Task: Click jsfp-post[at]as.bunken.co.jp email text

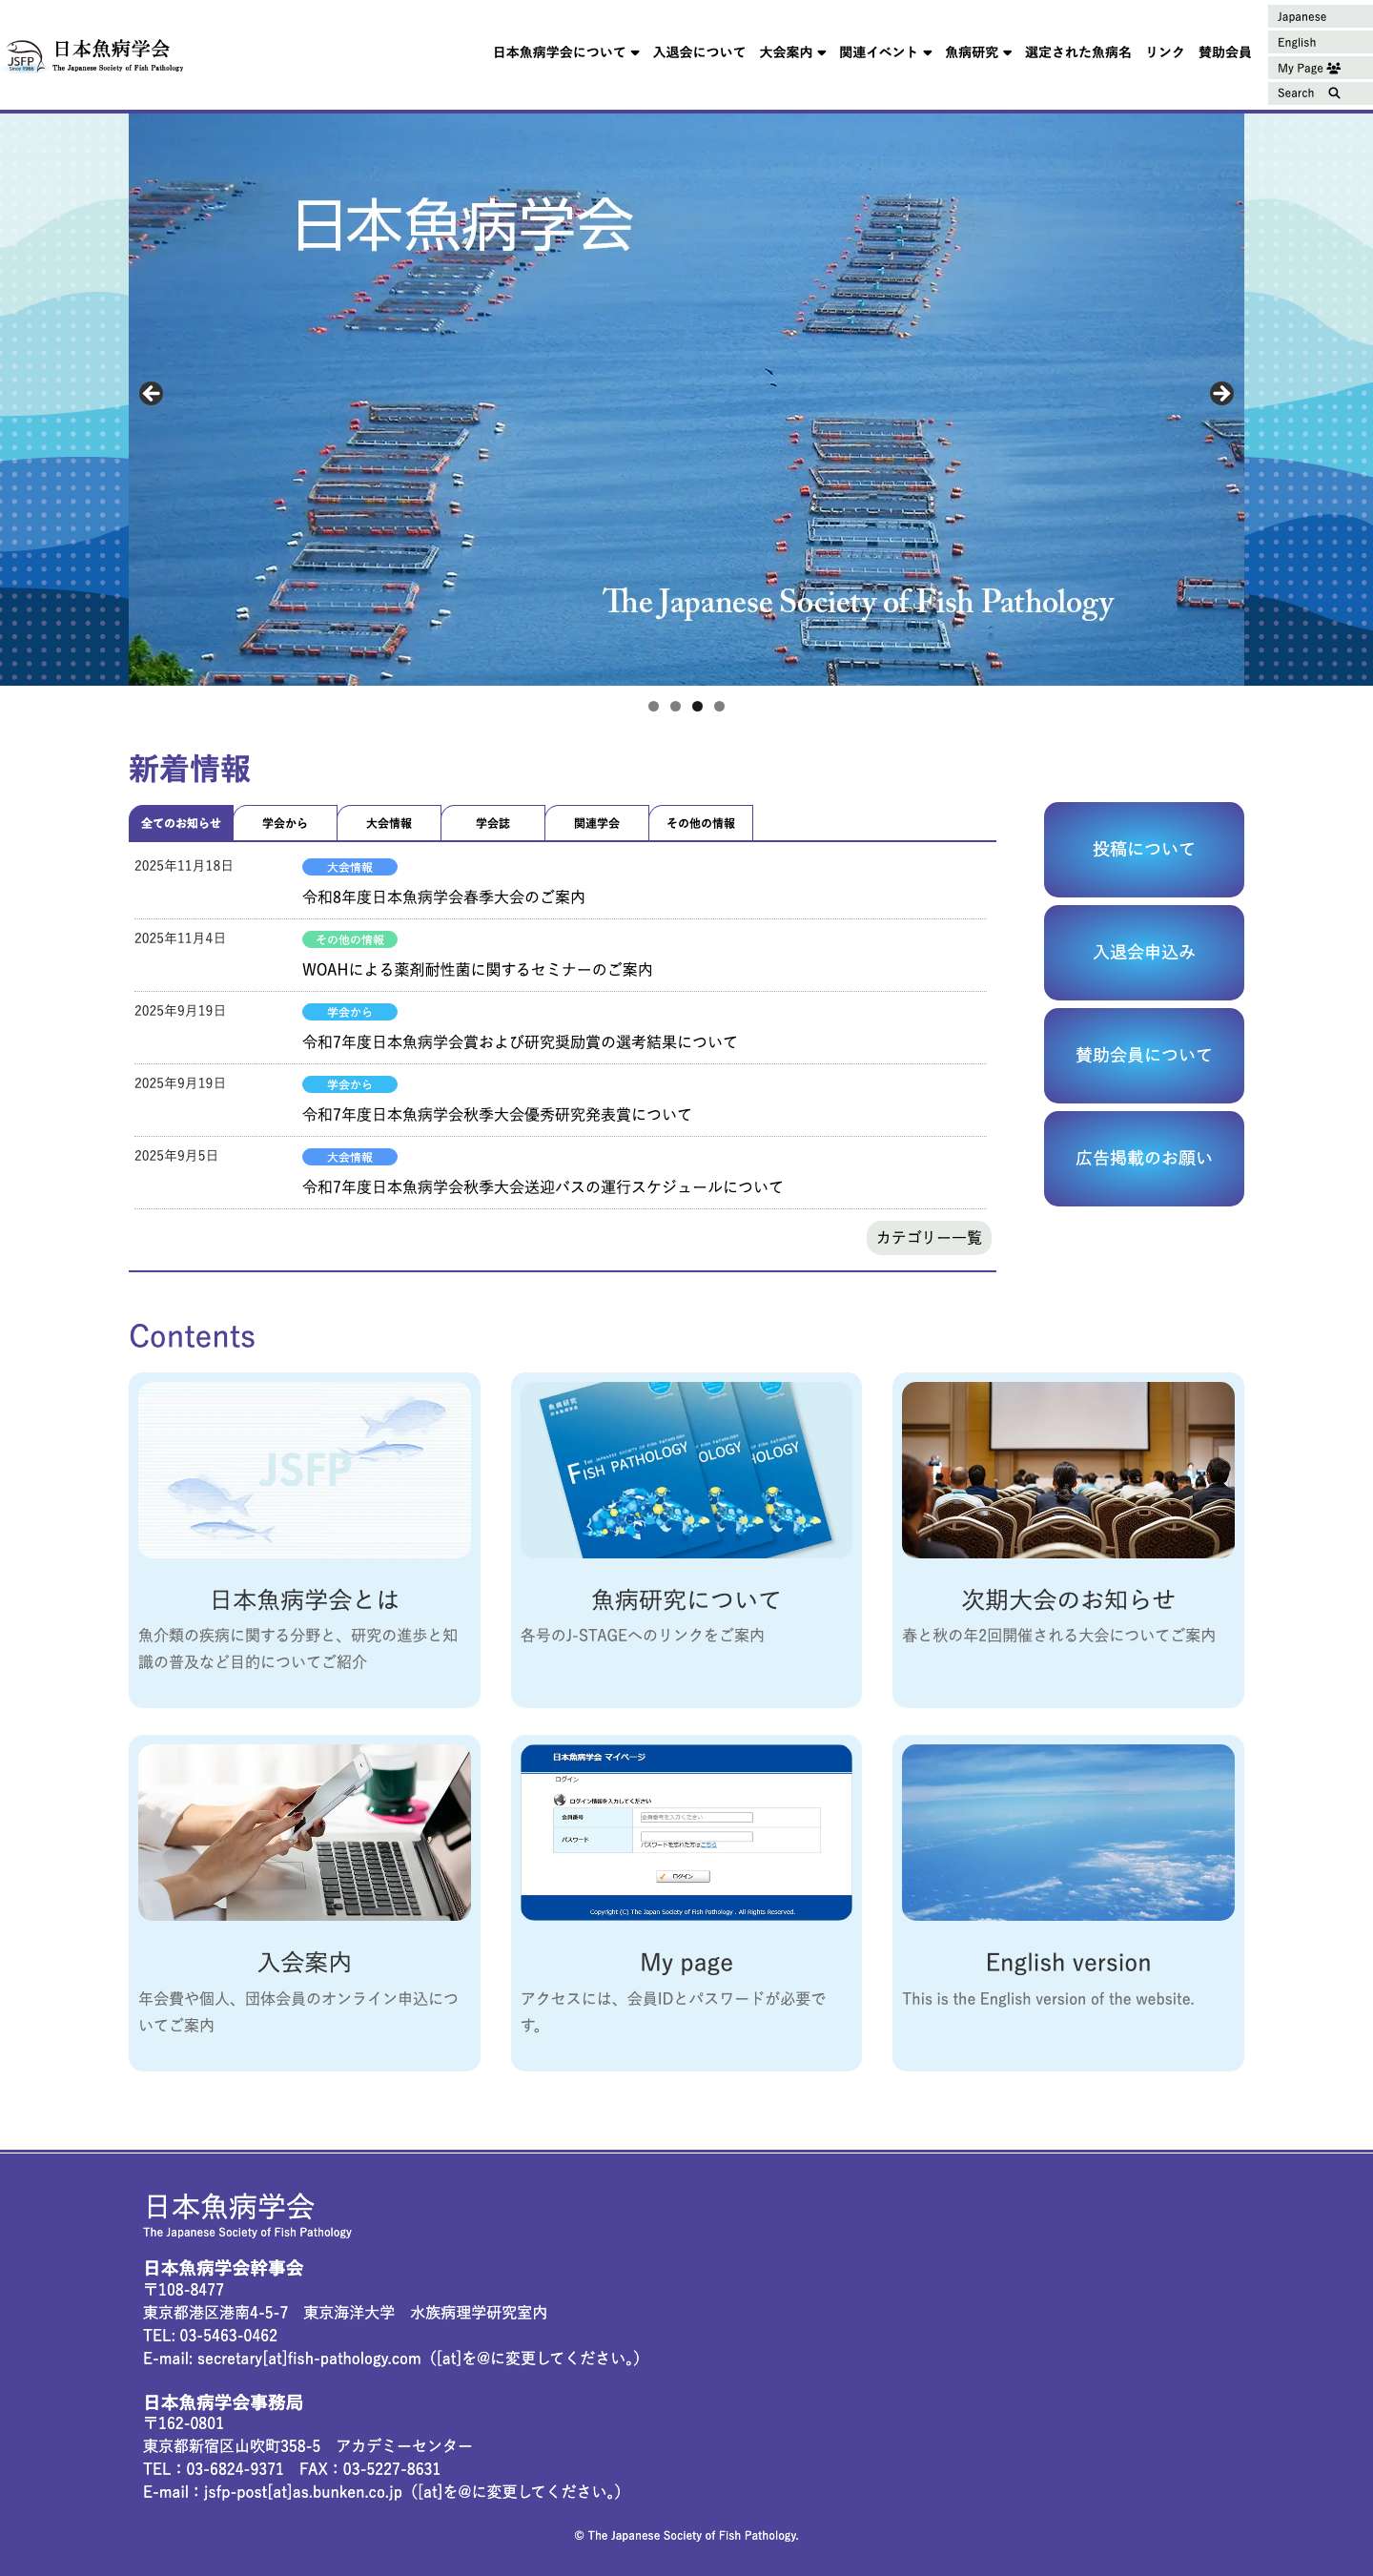Action: pyautogui.click(x=303, y=2491)
